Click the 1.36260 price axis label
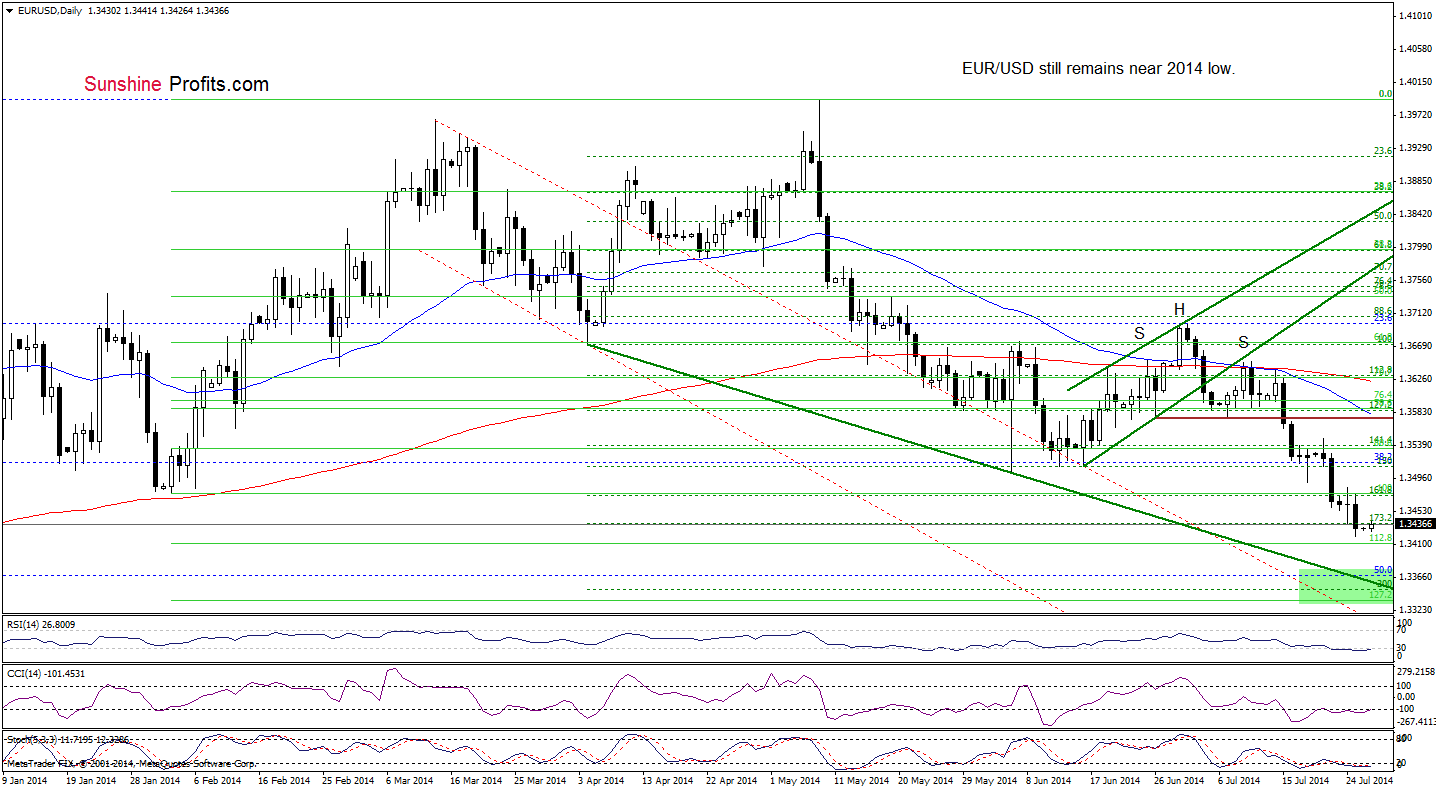The image size is (1436, 789). pos(1416,379)
